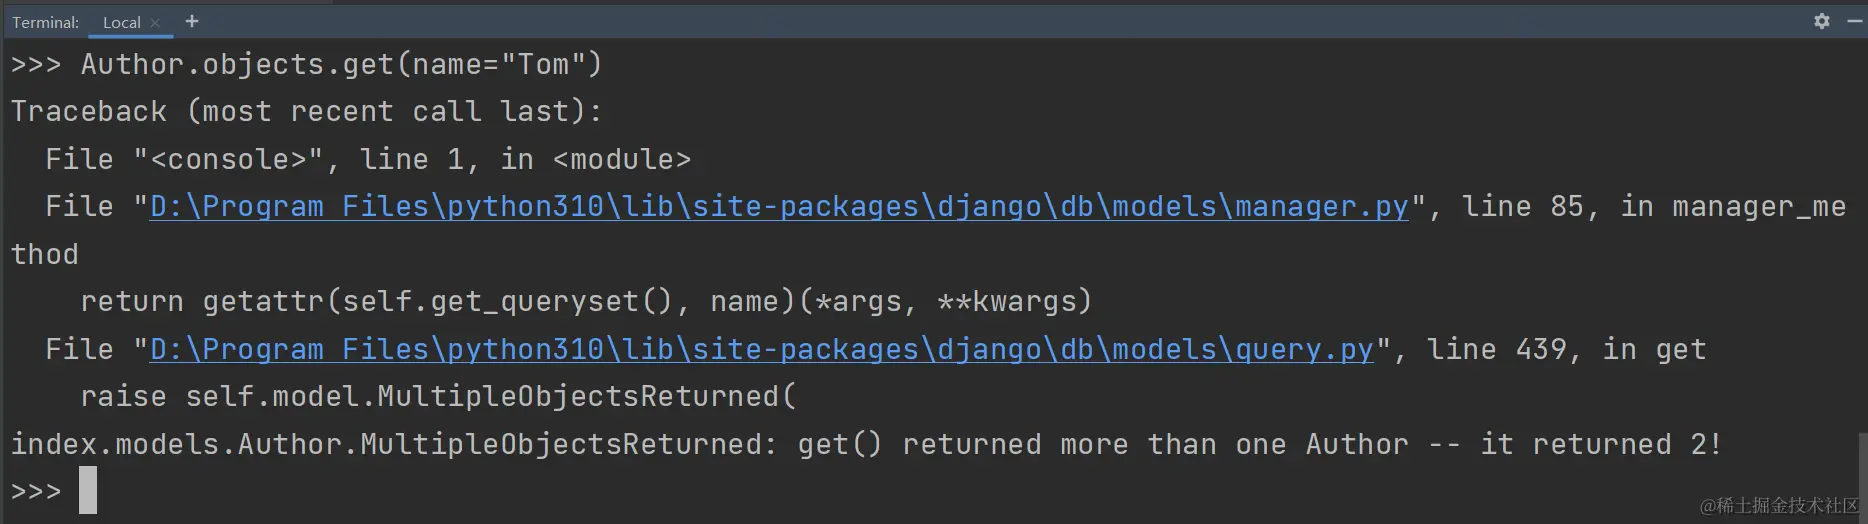The width and height of the screenshot is (1868, 524).
Task: Open the query.py file link
Action: click(x=762, y=349)
